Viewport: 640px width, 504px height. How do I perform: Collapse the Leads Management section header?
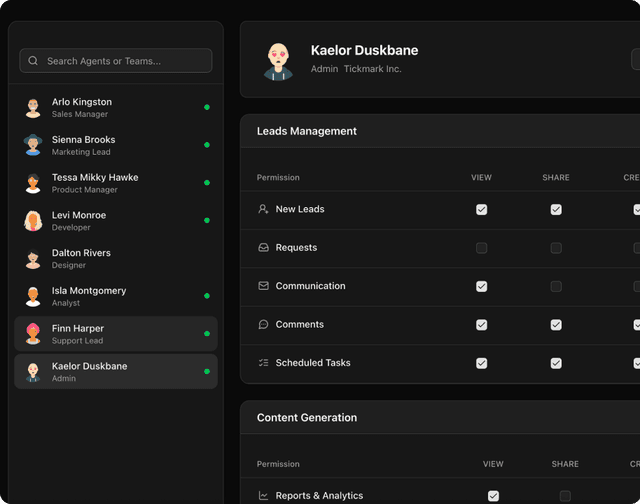point(307,131)
